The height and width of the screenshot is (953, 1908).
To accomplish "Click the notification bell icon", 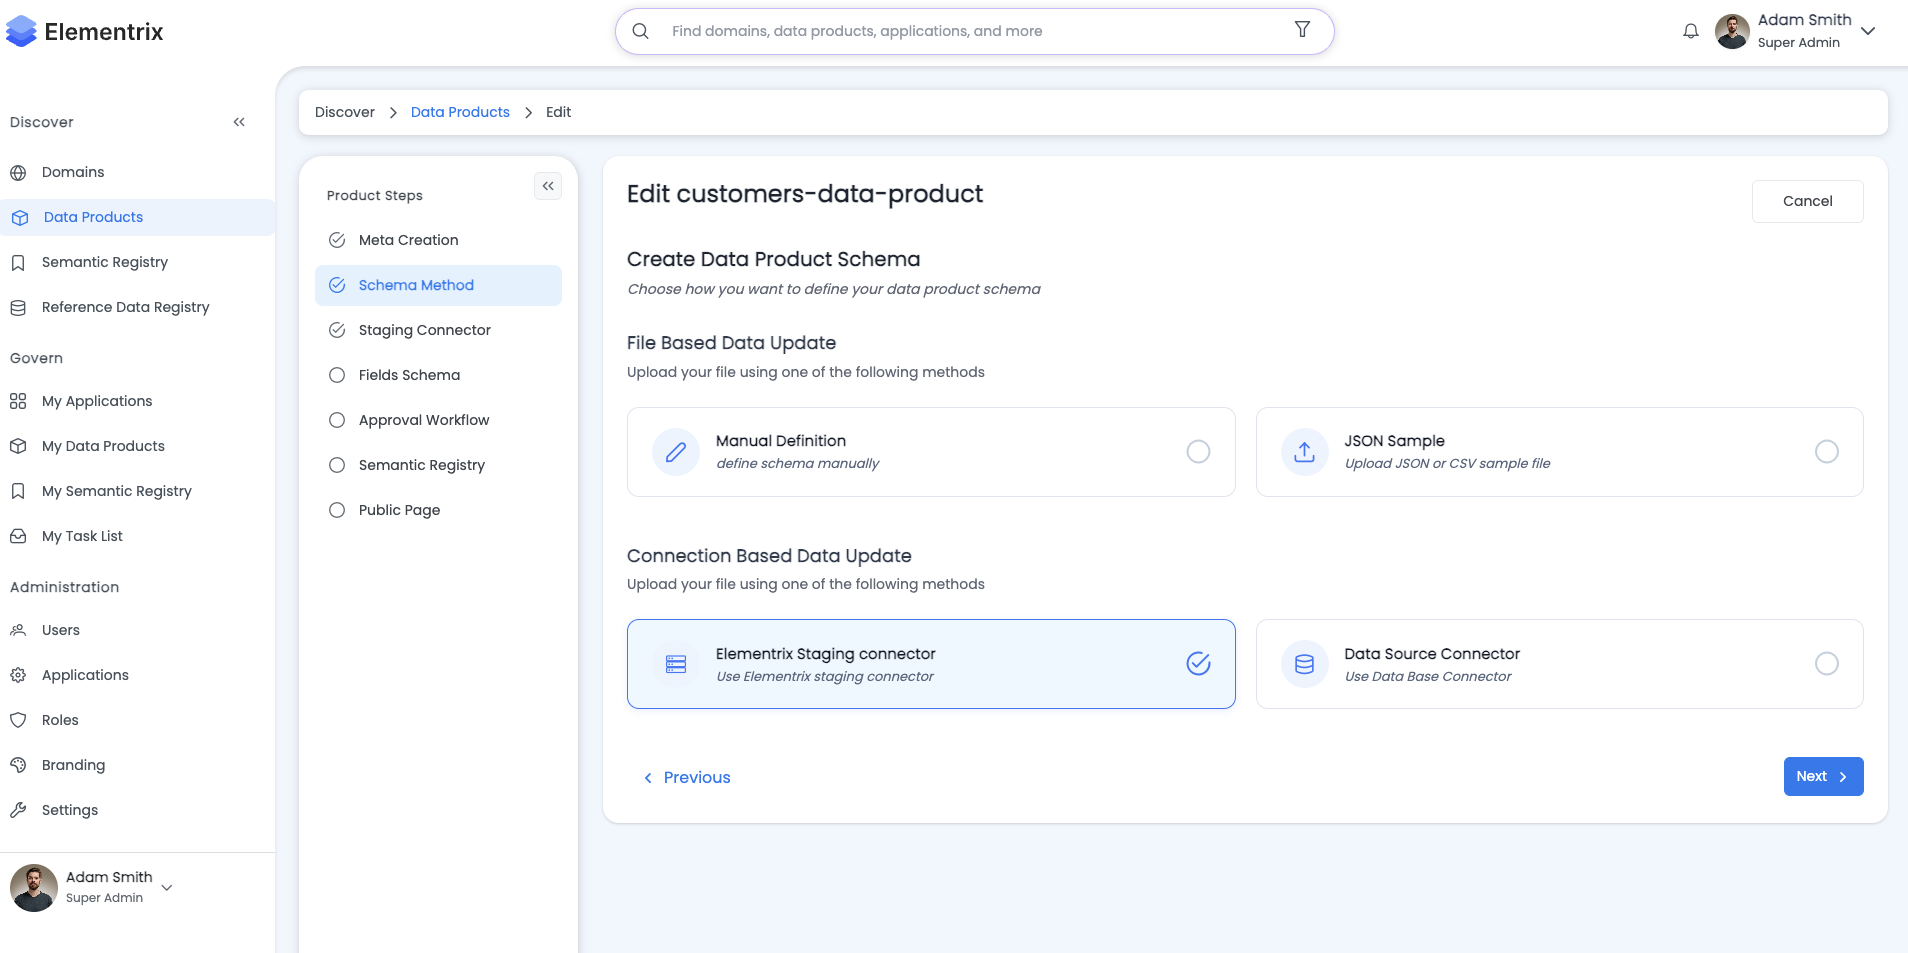I will click(1690, 31).
